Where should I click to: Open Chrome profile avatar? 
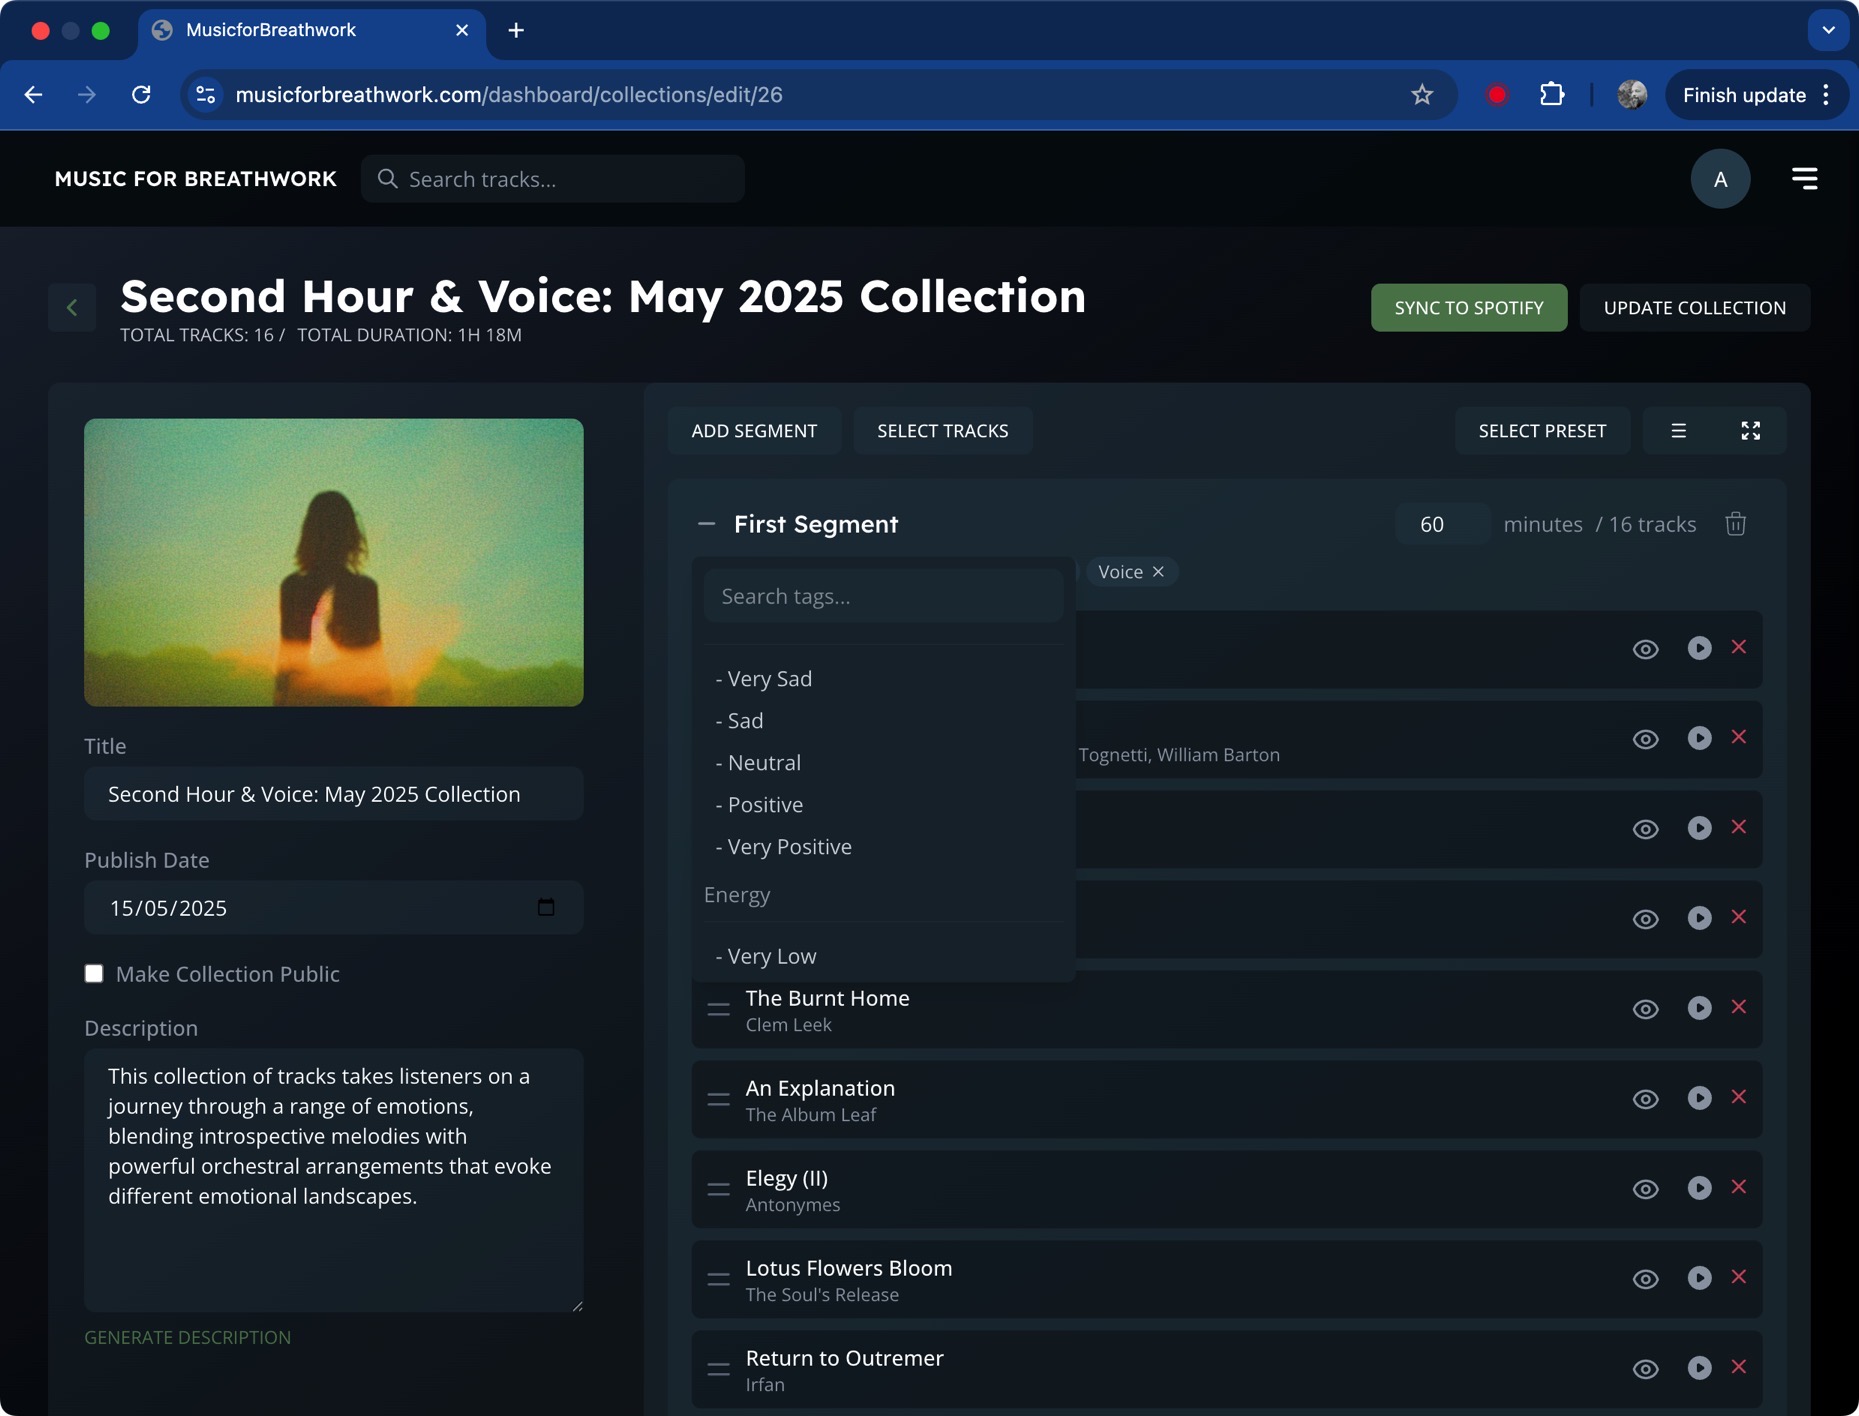[x=1631, y=95]
